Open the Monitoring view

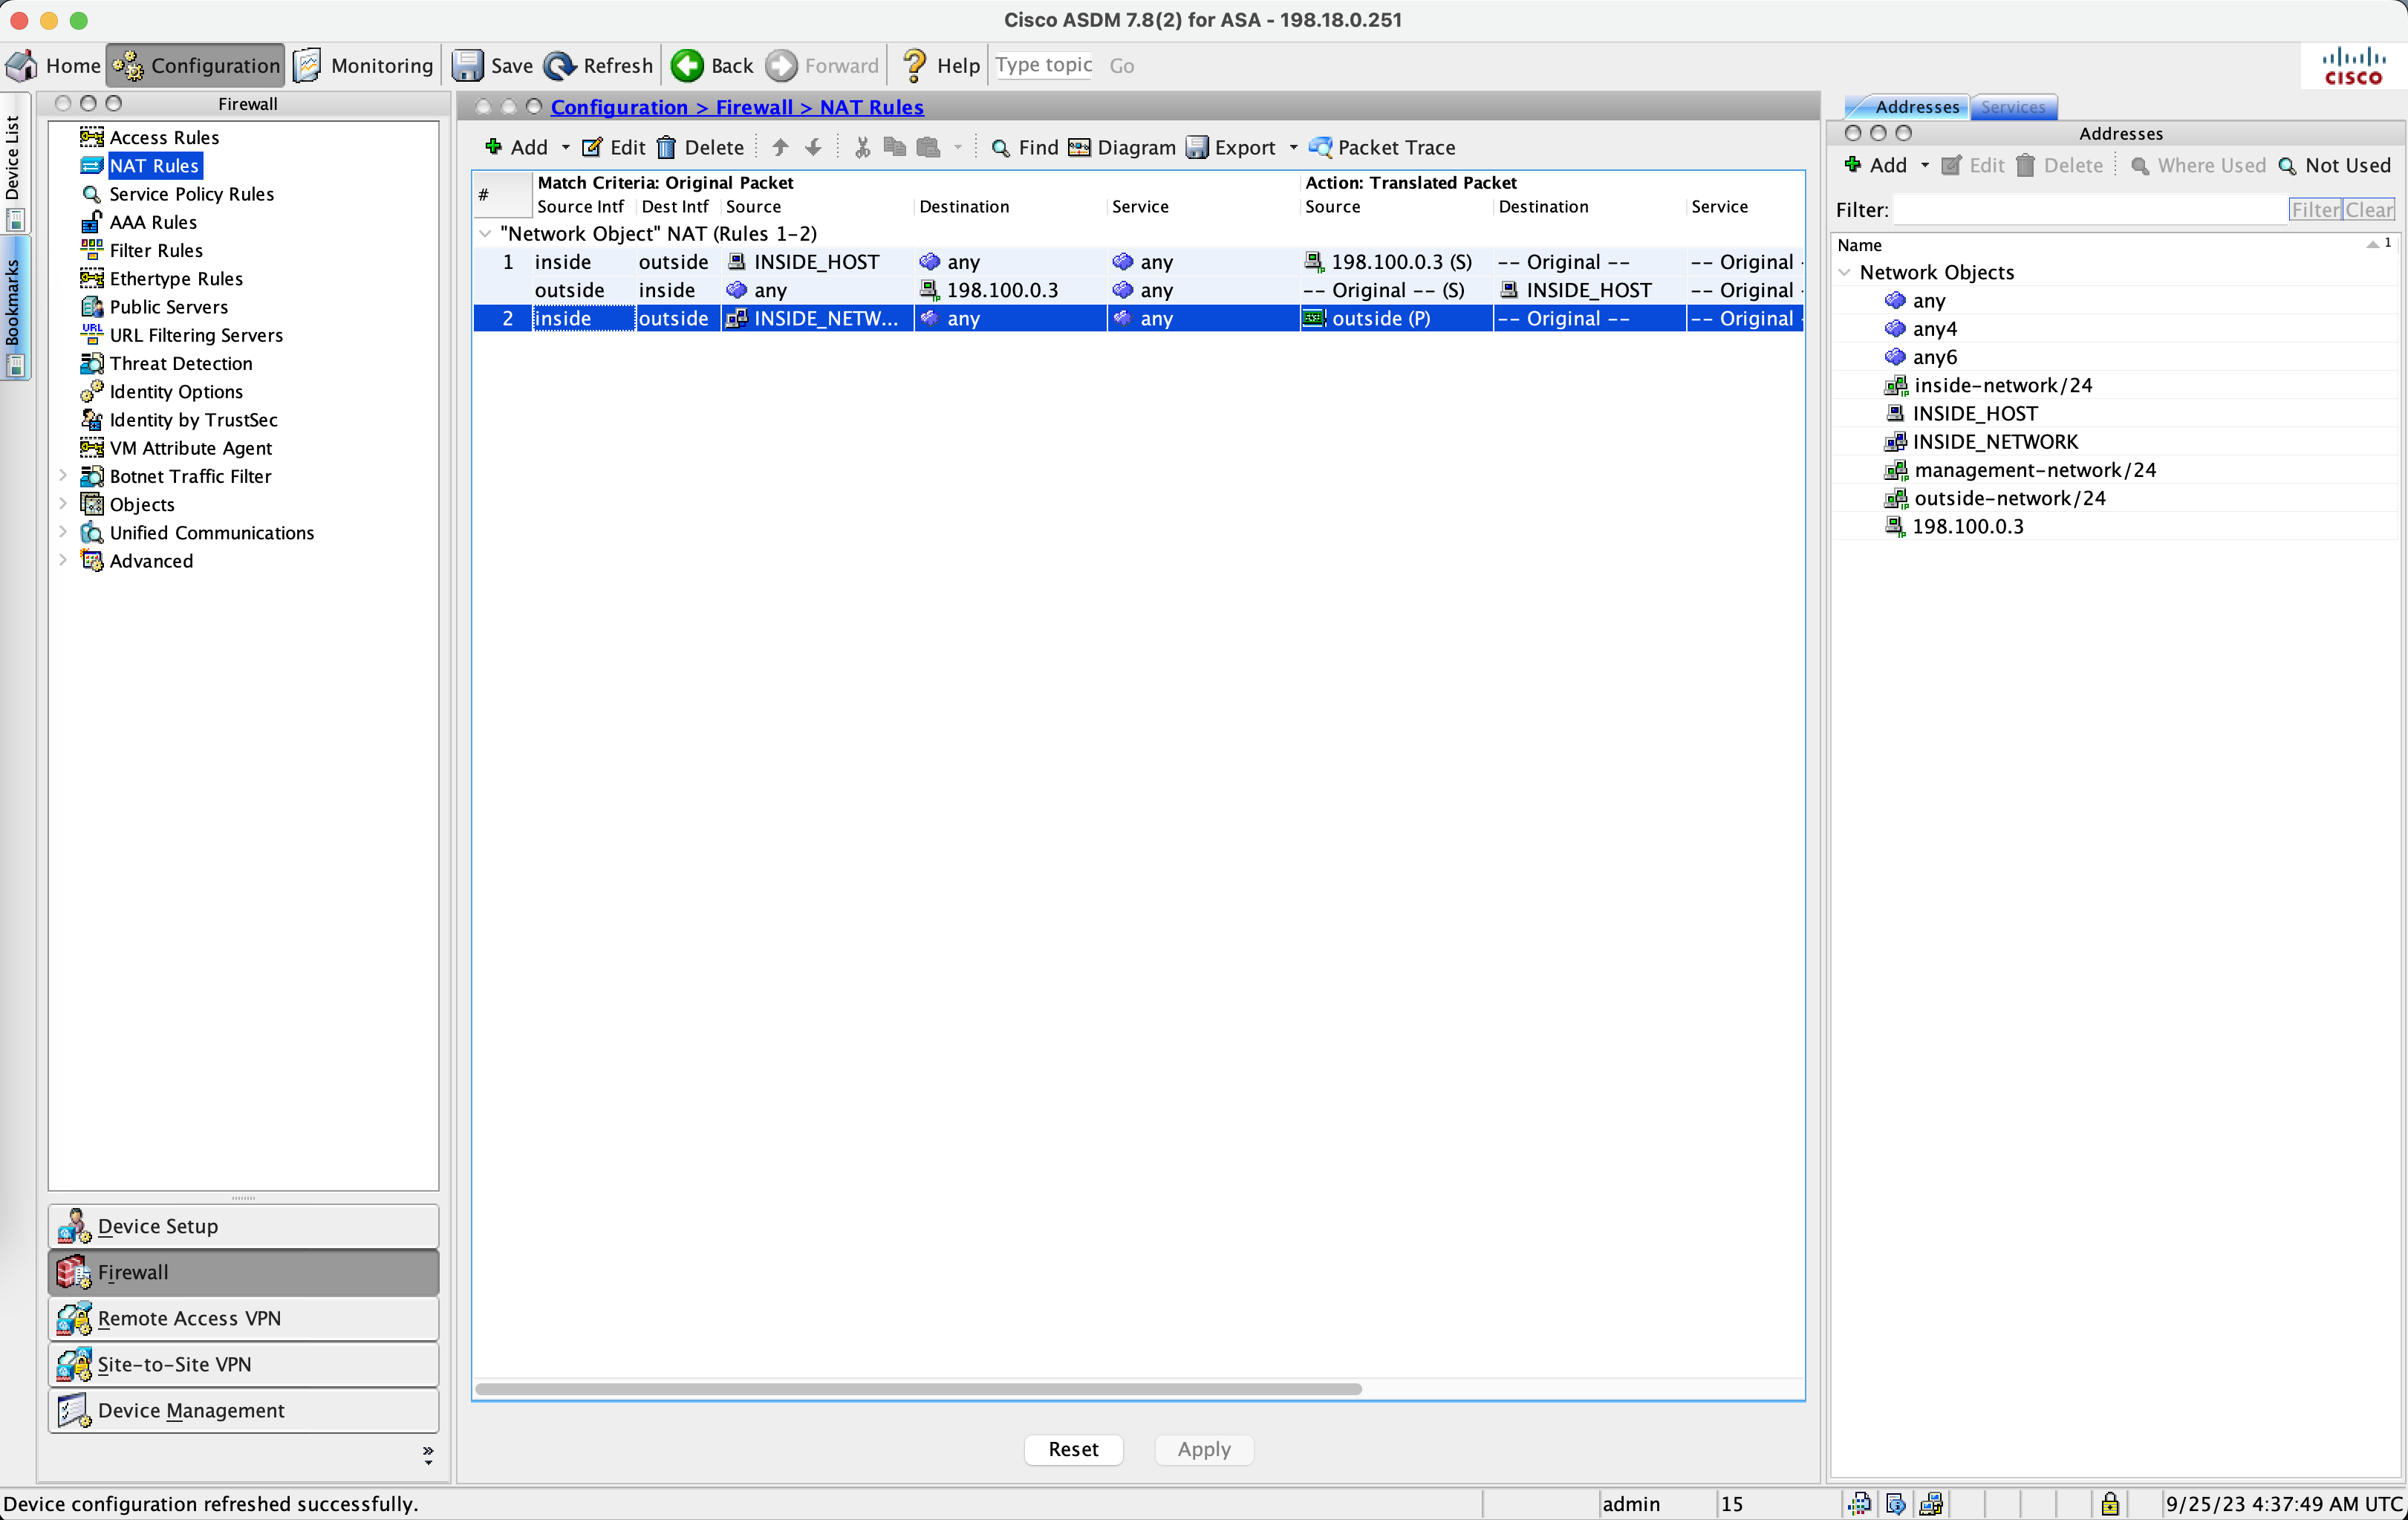click(x=364, y=65)
